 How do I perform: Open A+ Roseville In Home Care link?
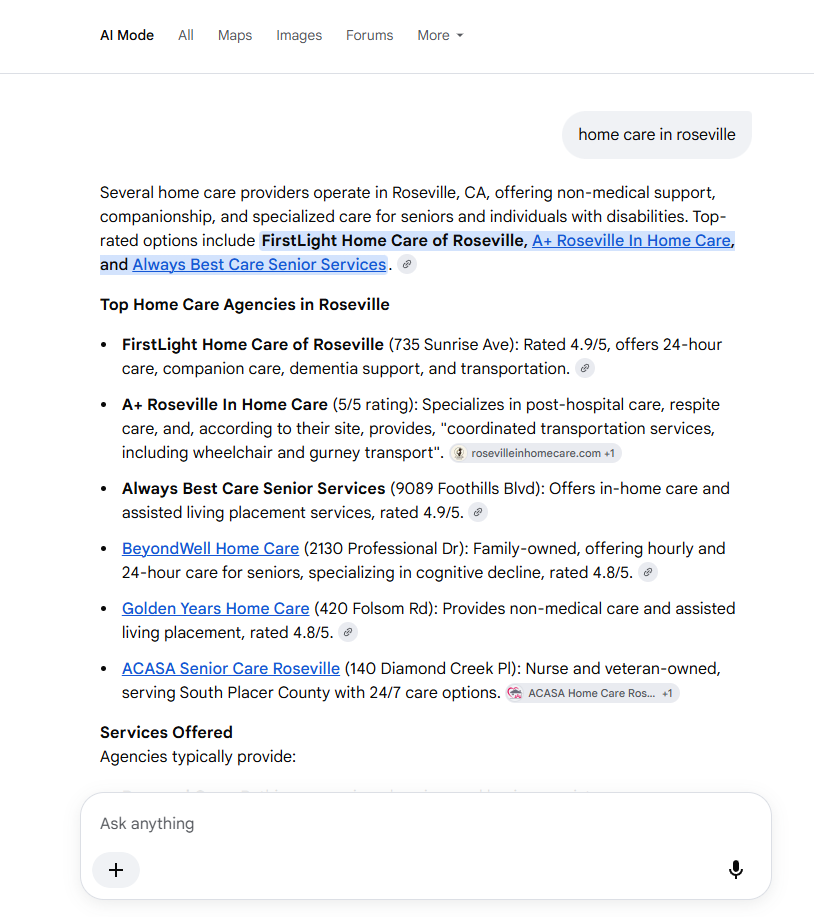pos(632,240)
